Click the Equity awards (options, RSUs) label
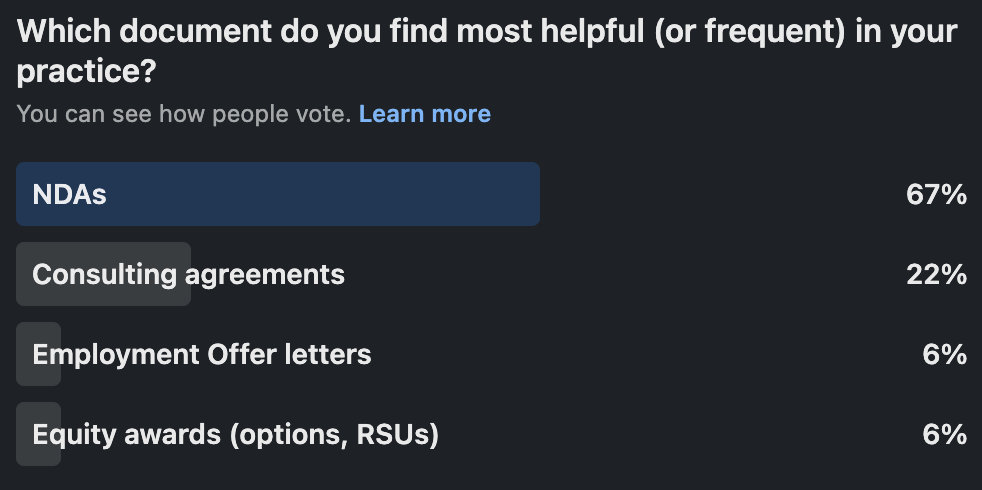The image size is (982, 490). click(235, 435)
